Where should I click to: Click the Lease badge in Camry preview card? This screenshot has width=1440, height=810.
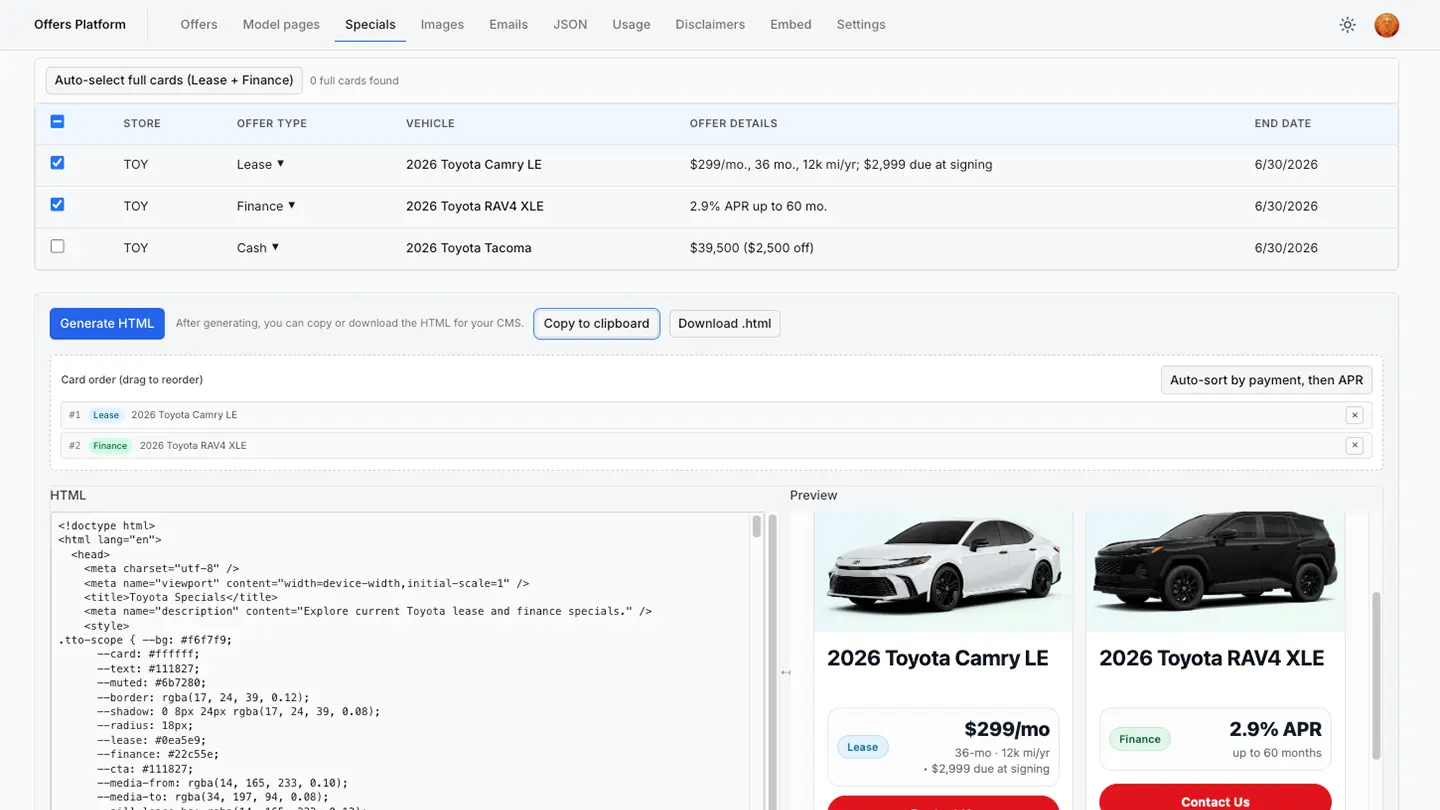pos(862,747)
